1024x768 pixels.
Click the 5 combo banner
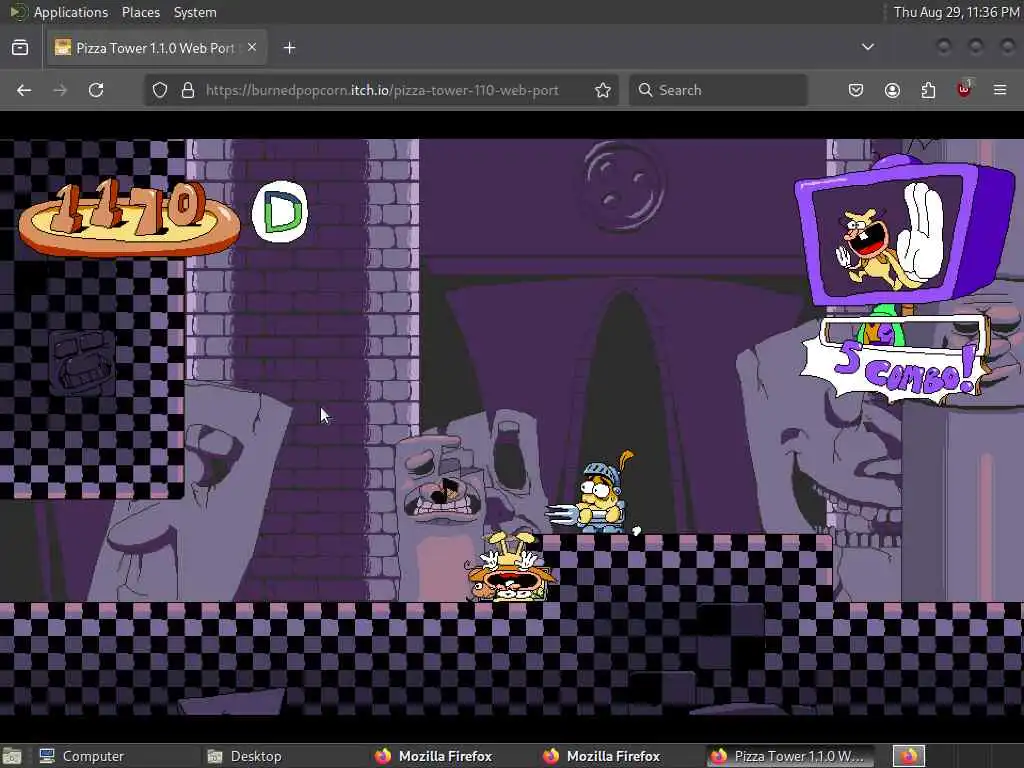893,370
